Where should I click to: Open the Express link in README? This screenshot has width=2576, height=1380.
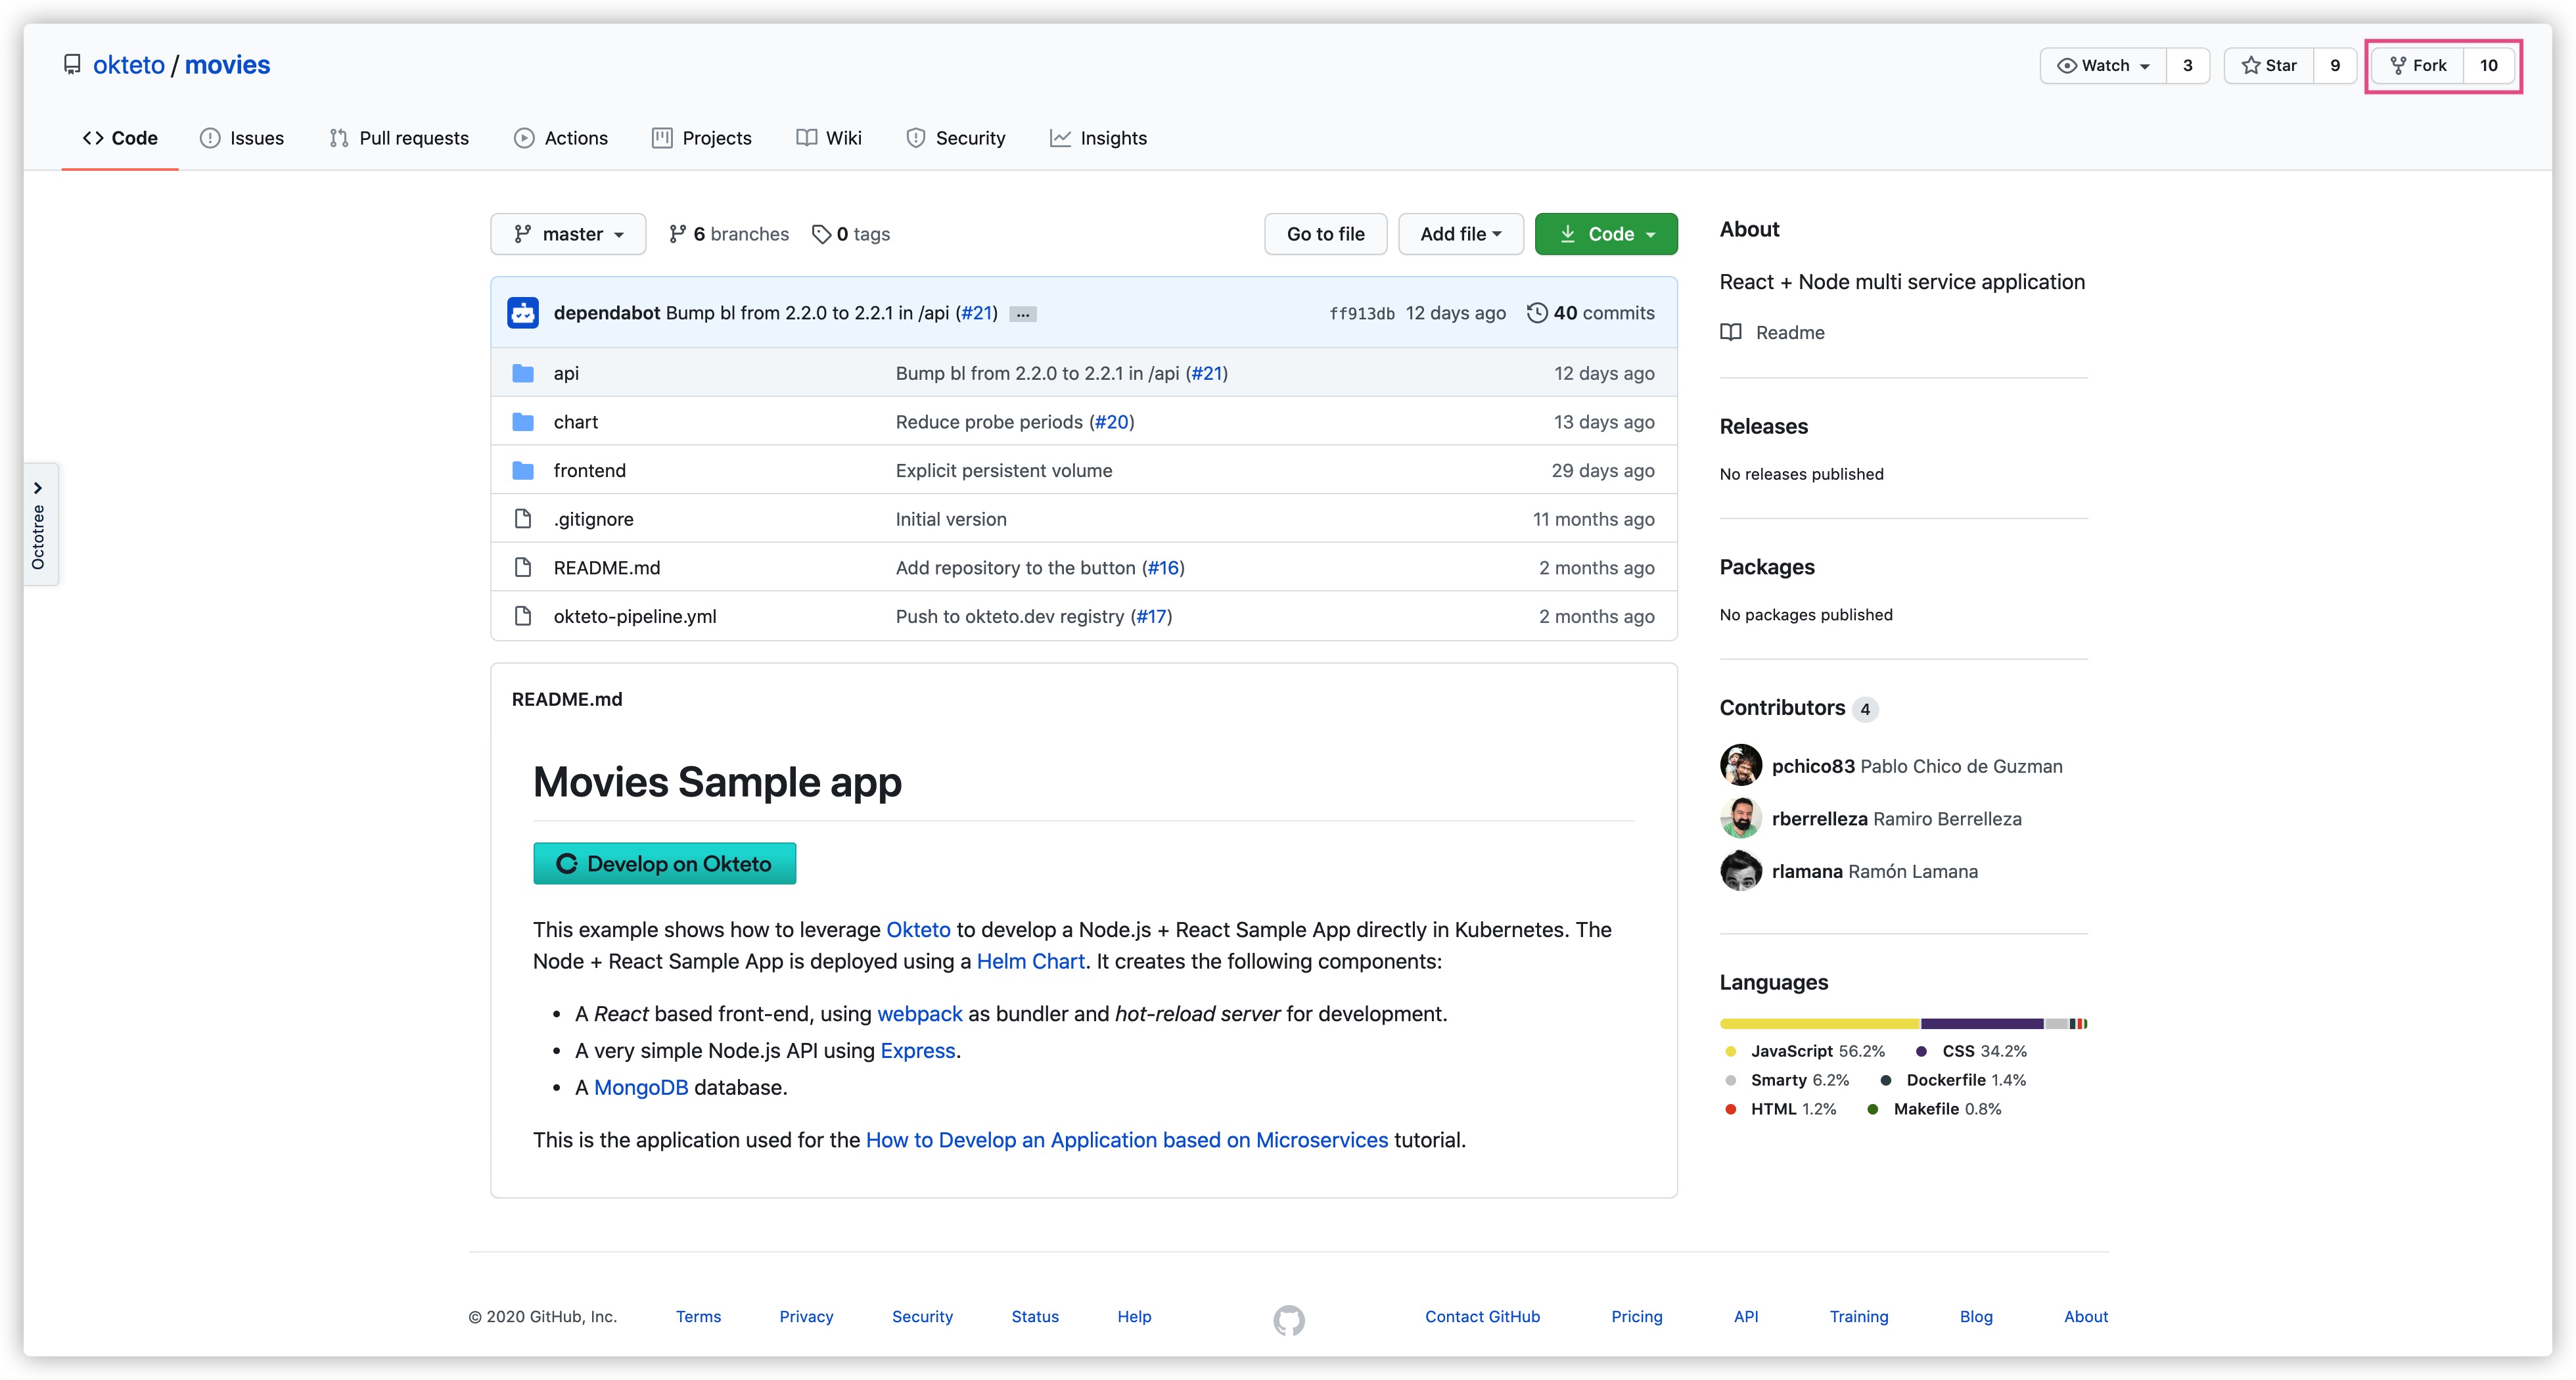pos(917,1050)
